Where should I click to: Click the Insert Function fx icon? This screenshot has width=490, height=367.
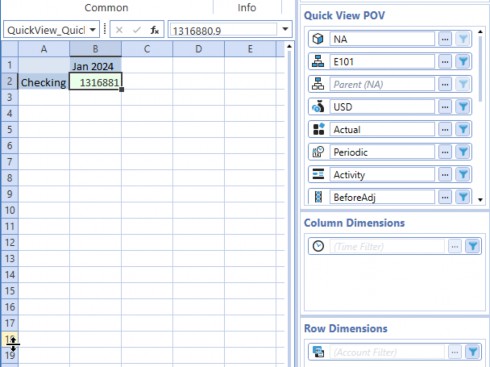click(x=154, y=30)
